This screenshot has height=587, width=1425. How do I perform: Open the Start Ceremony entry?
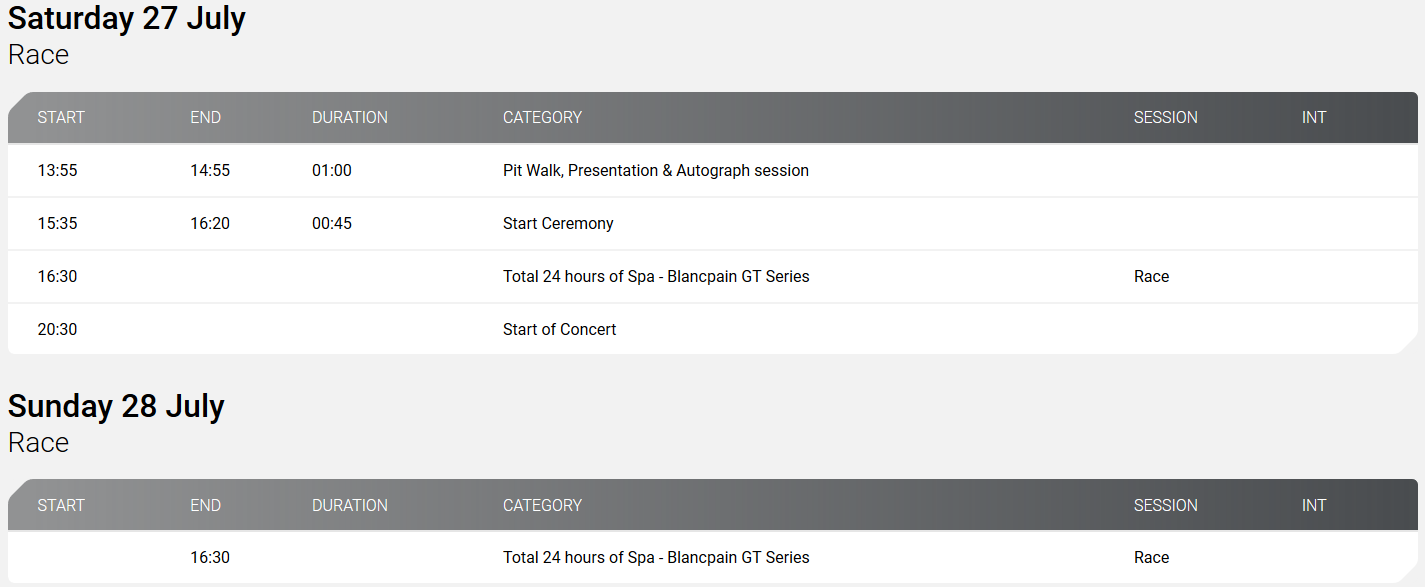point(558,224)
